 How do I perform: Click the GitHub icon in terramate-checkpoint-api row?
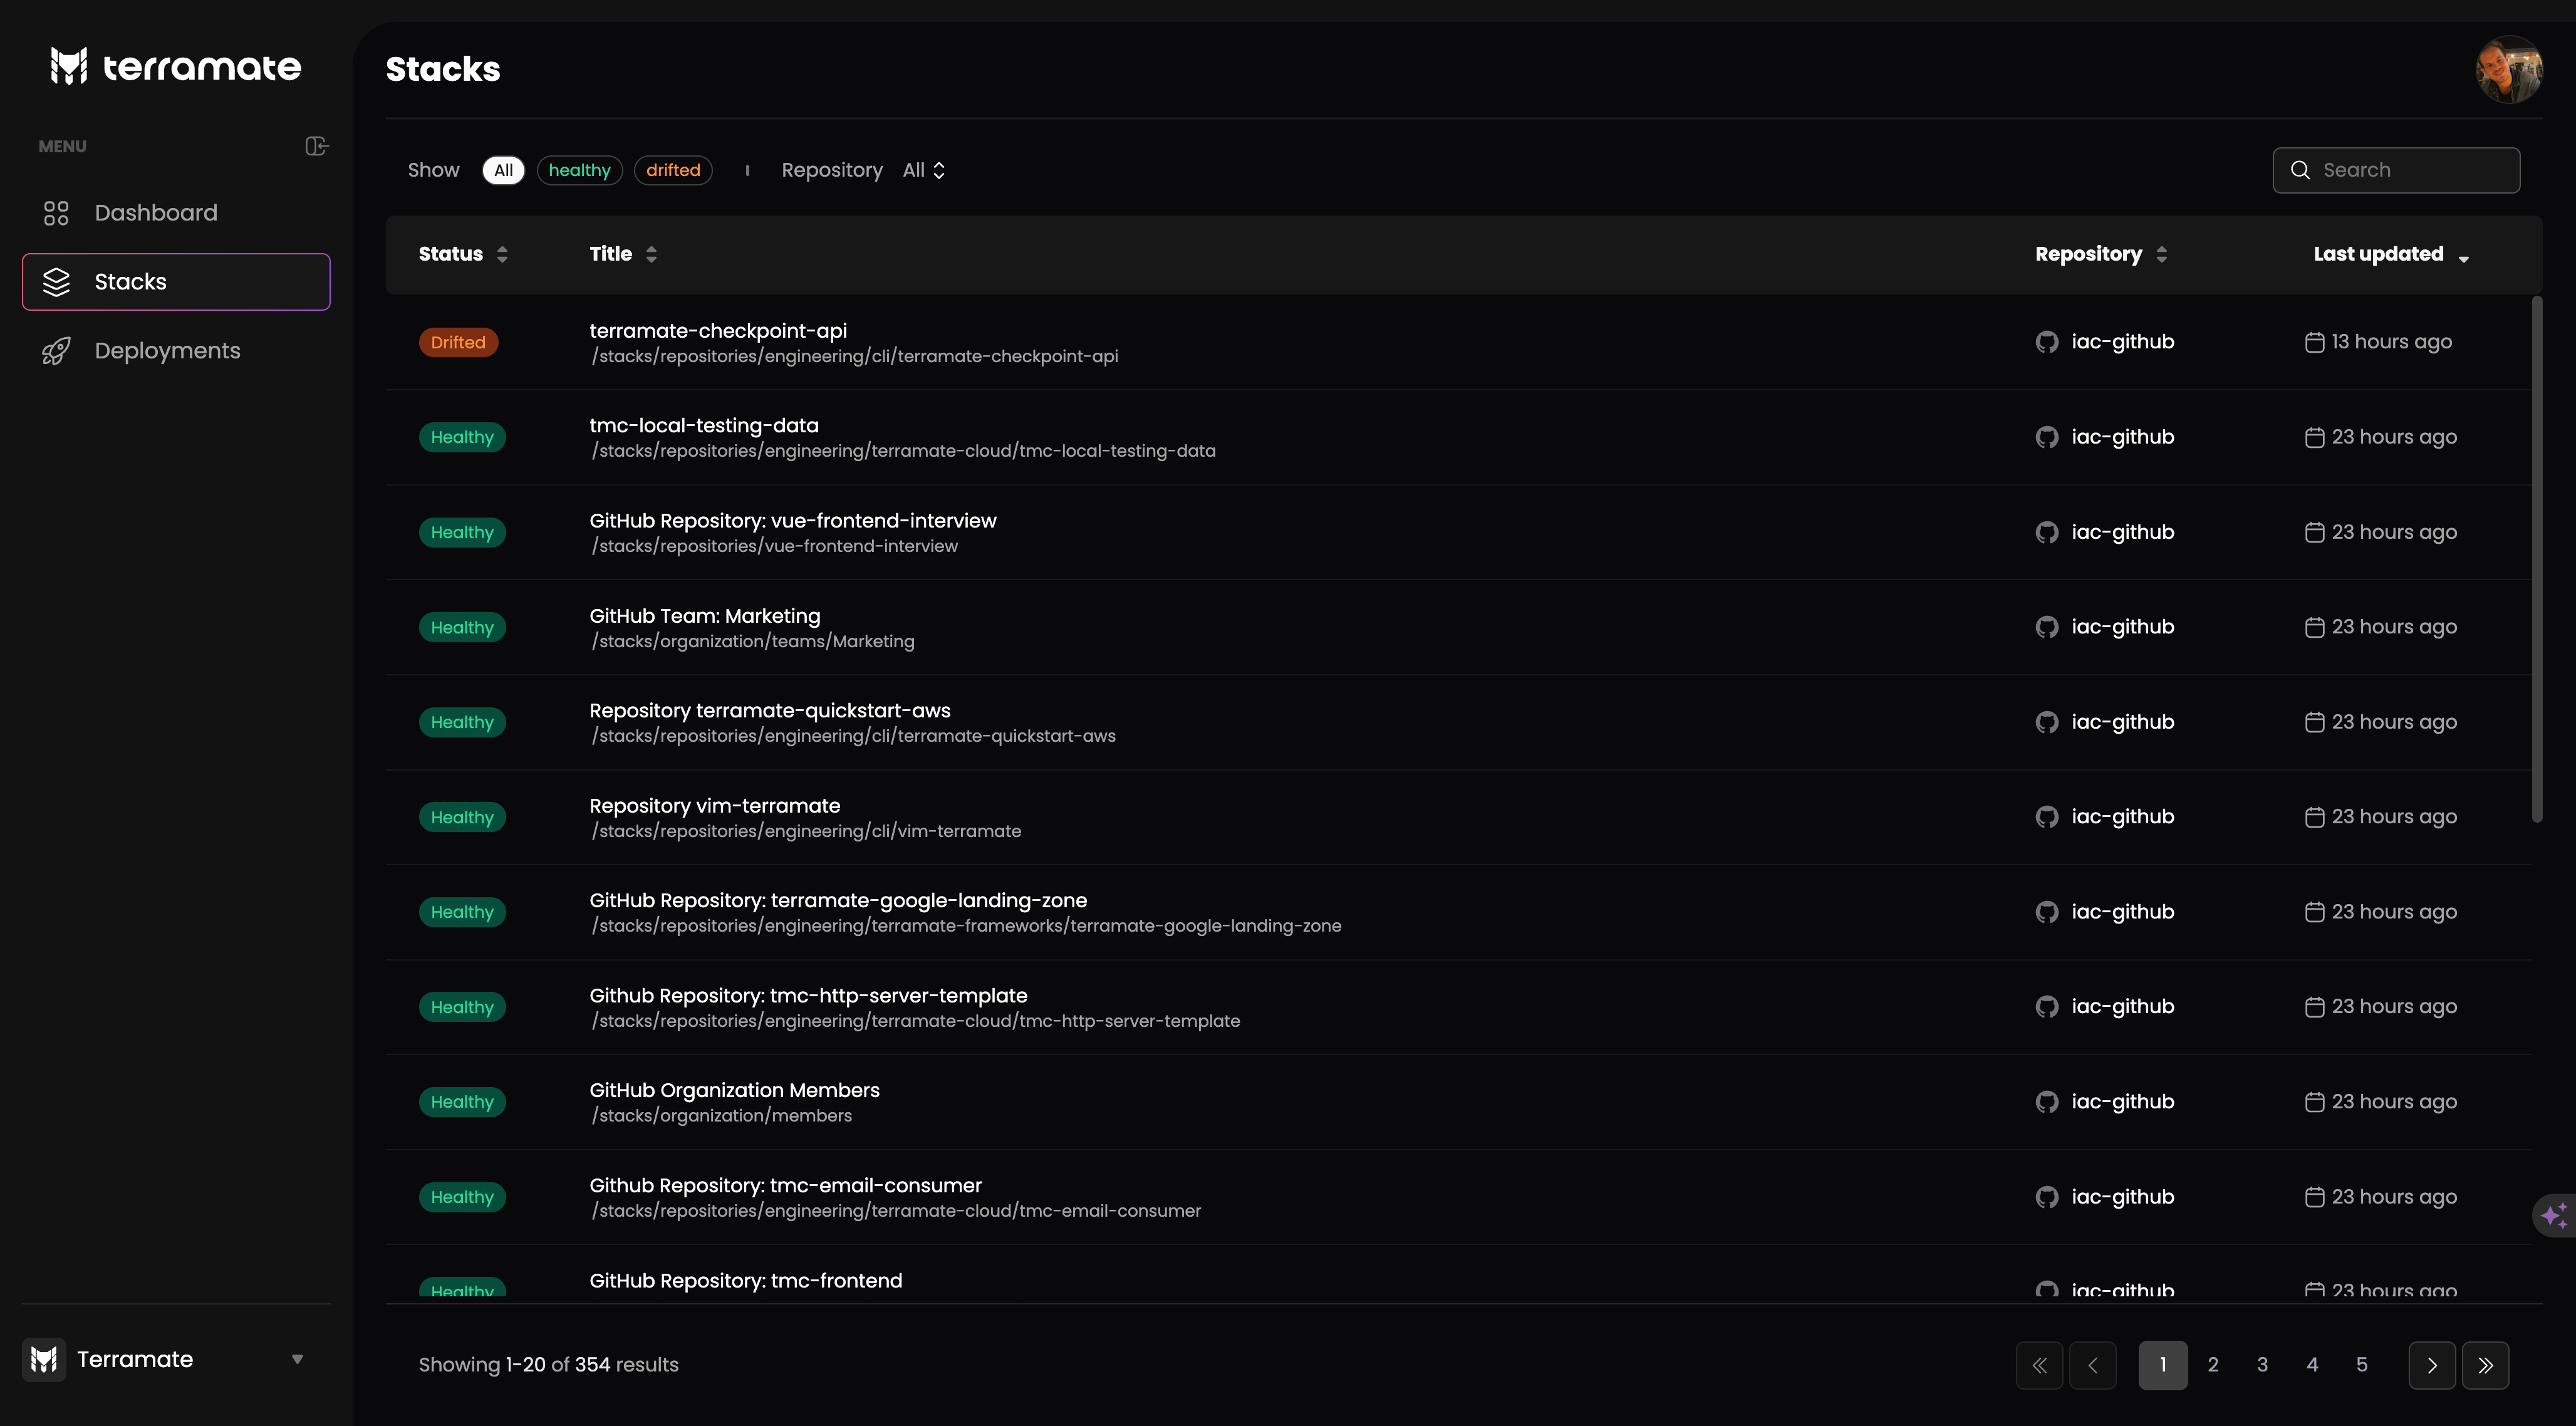(x=2047, y=342)
